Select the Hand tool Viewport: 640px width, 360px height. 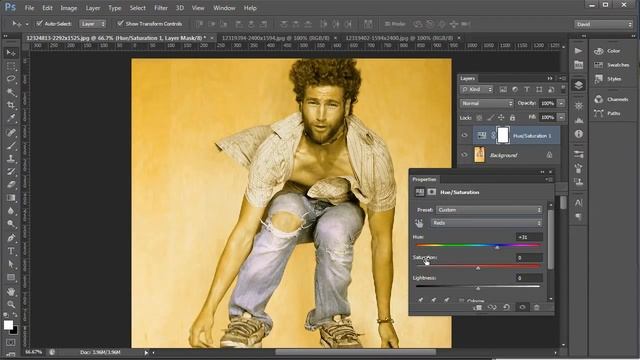pos(11,291)
